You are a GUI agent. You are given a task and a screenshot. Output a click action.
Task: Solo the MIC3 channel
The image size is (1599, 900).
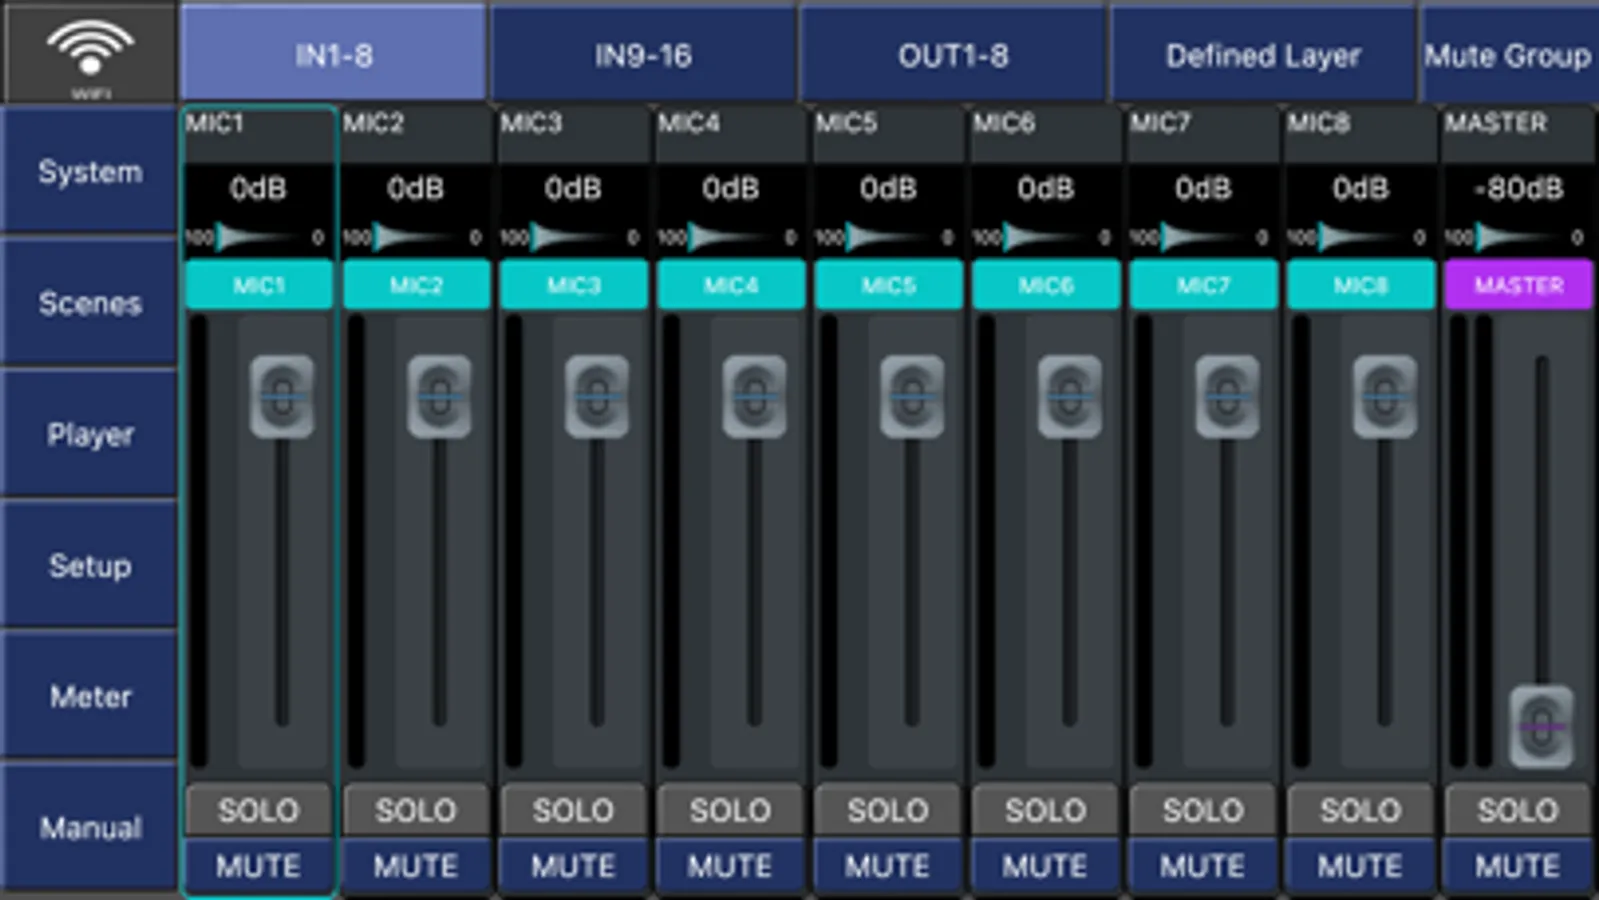pos(573,810)
